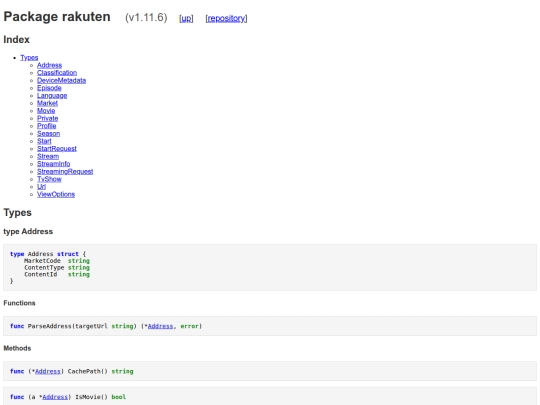The width and height of the screenshot is (540, 405).
Task: Jump to the Url type
Action: (41, 186)
